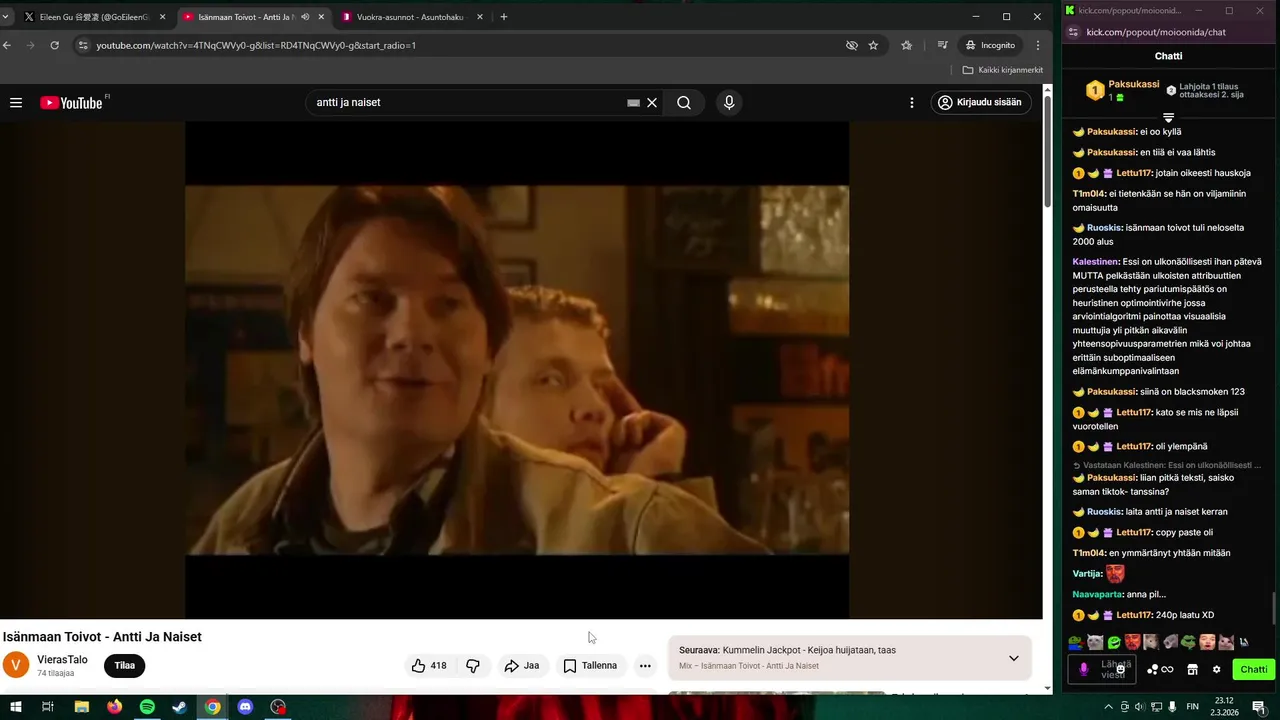Click the Chrome address bar URL
1280x720 pixels.
(256, 45)
